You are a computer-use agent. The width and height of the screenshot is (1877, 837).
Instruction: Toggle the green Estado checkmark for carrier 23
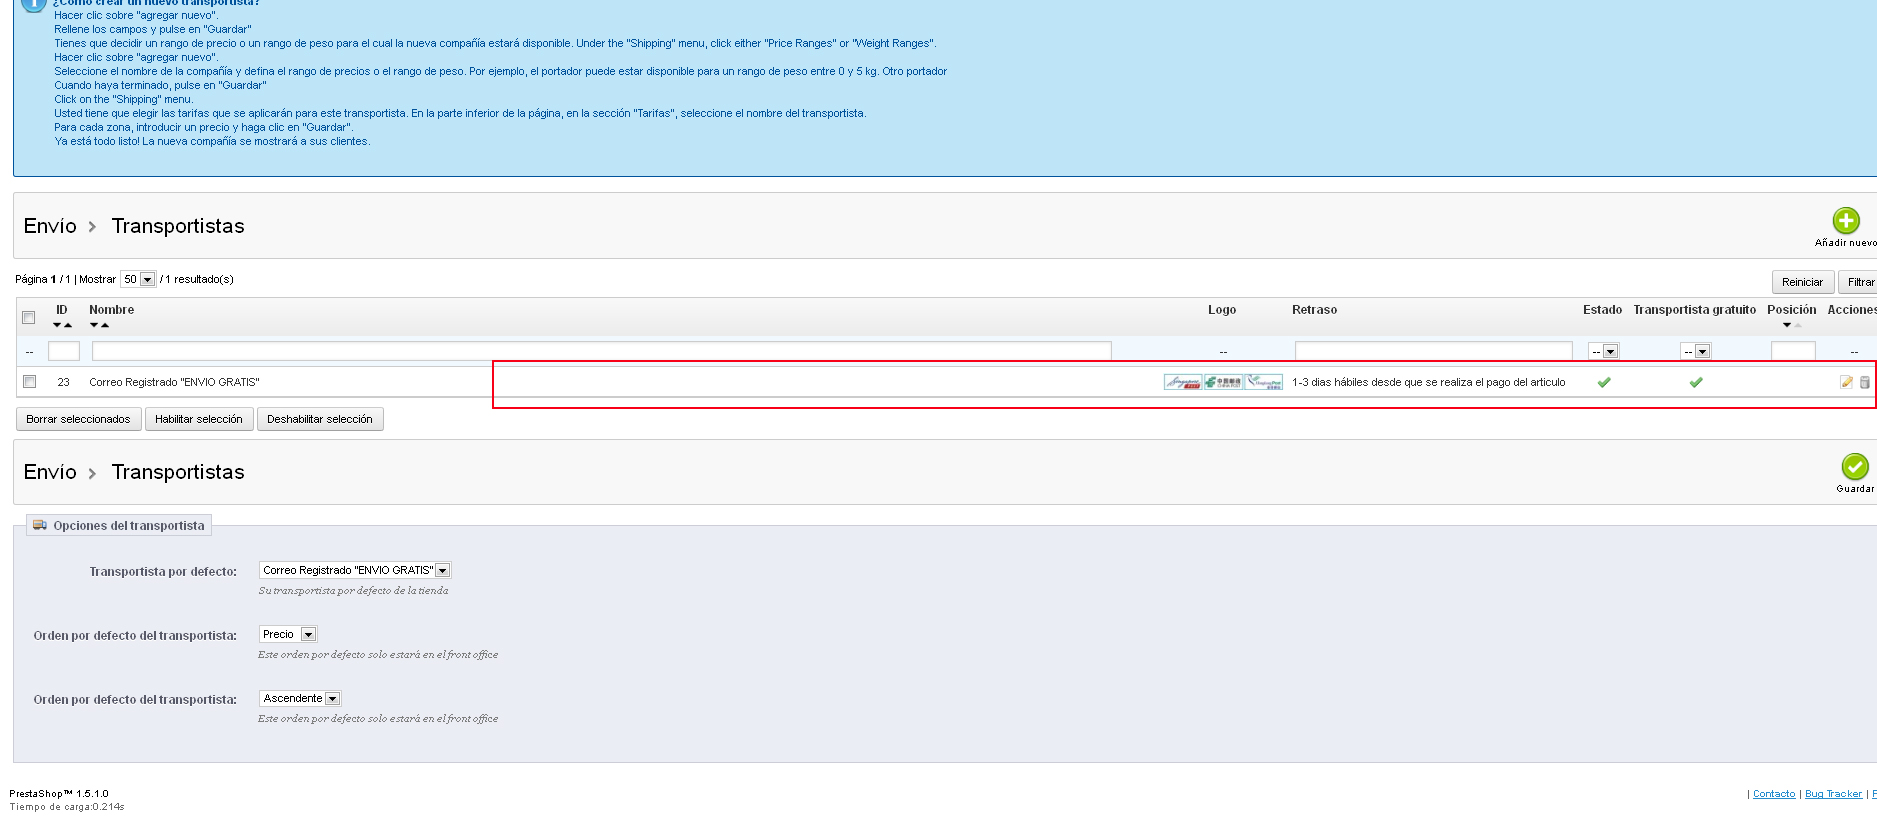click(x=1604, y=382)
